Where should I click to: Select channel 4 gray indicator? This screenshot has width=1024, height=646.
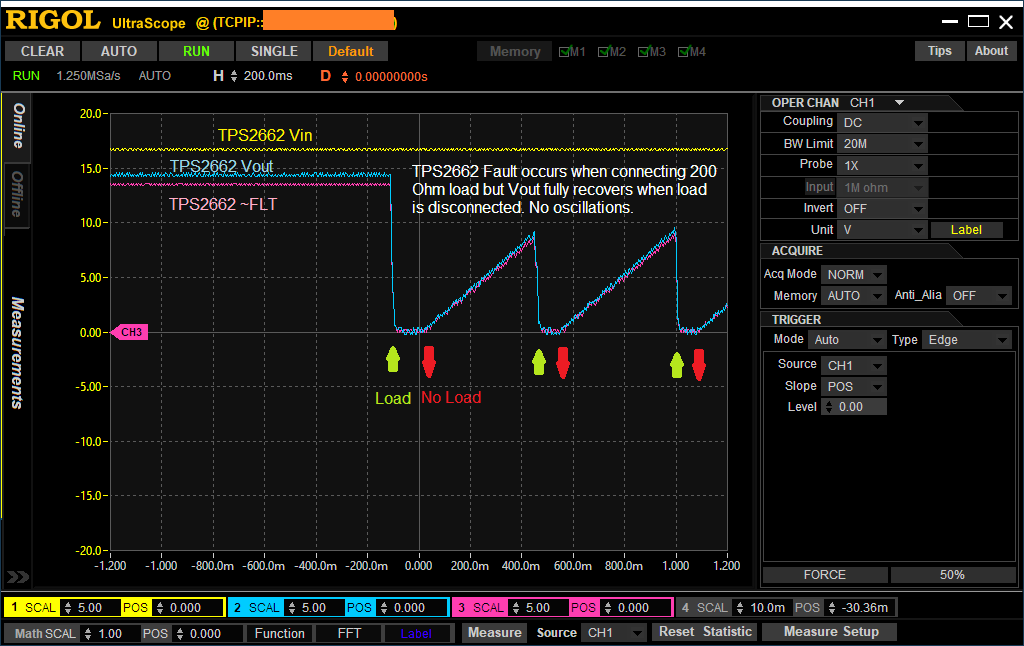685,608
